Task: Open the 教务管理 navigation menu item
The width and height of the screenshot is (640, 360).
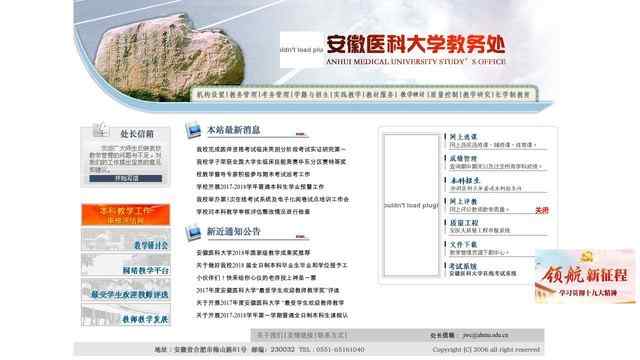Action: point(243,95)
